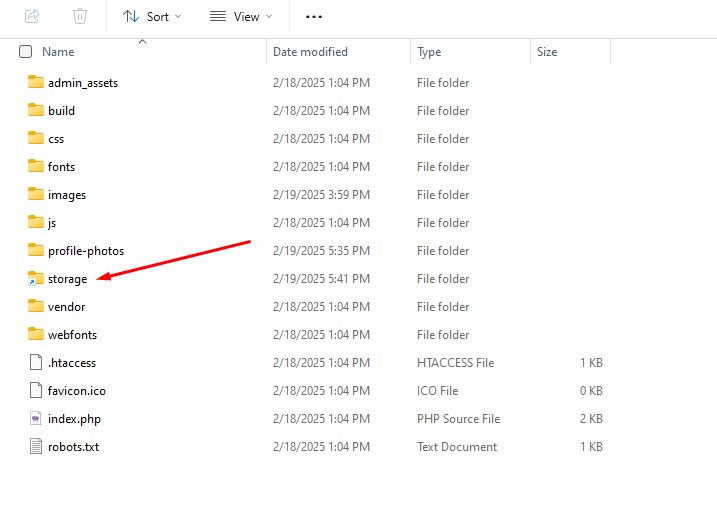Click the Name column header

coord(58,52)
